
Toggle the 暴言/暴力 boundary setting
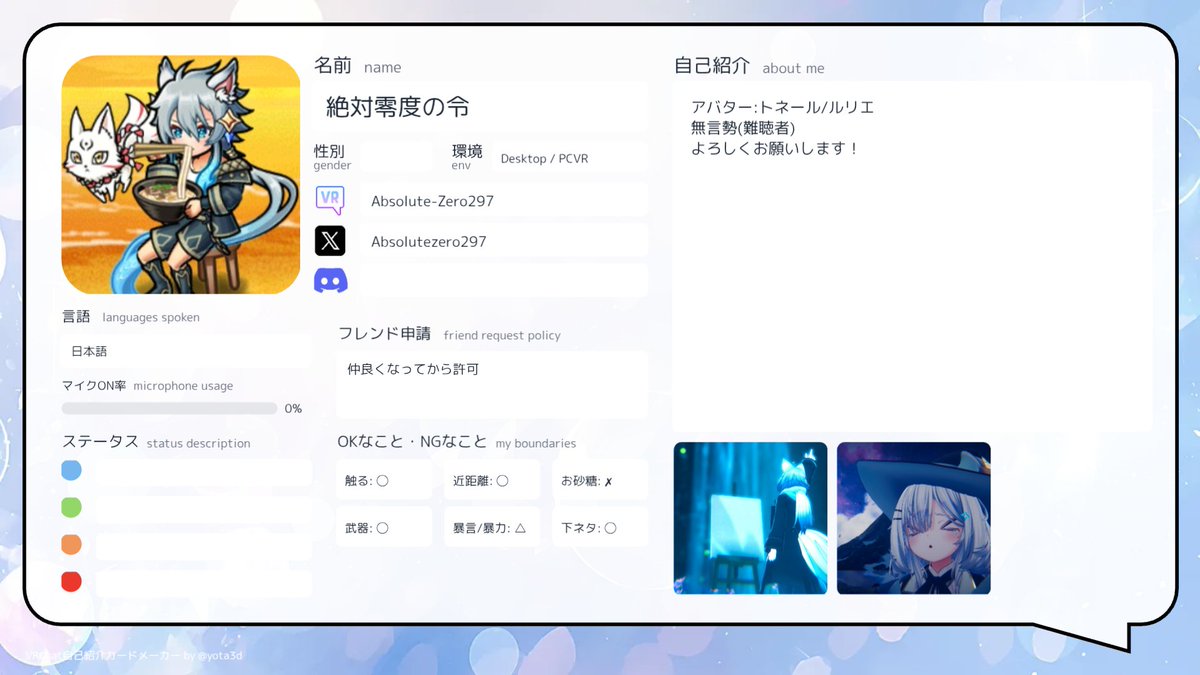click(492, 526)
